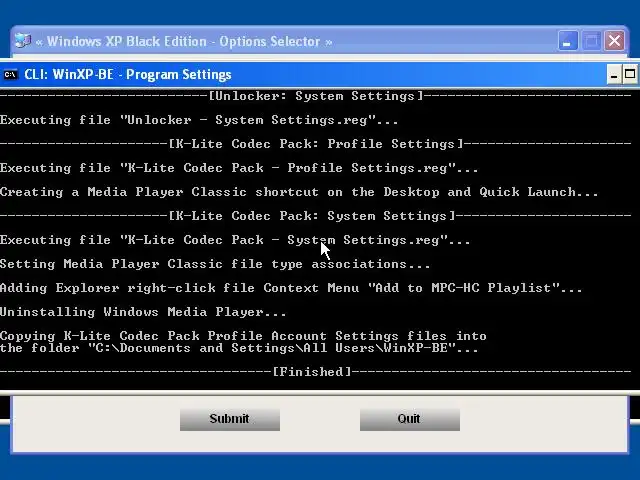Image resolution: width=640 pixels, height=480 pixels.
Task: Close the Options Selector window
Action: pos(615,41)
